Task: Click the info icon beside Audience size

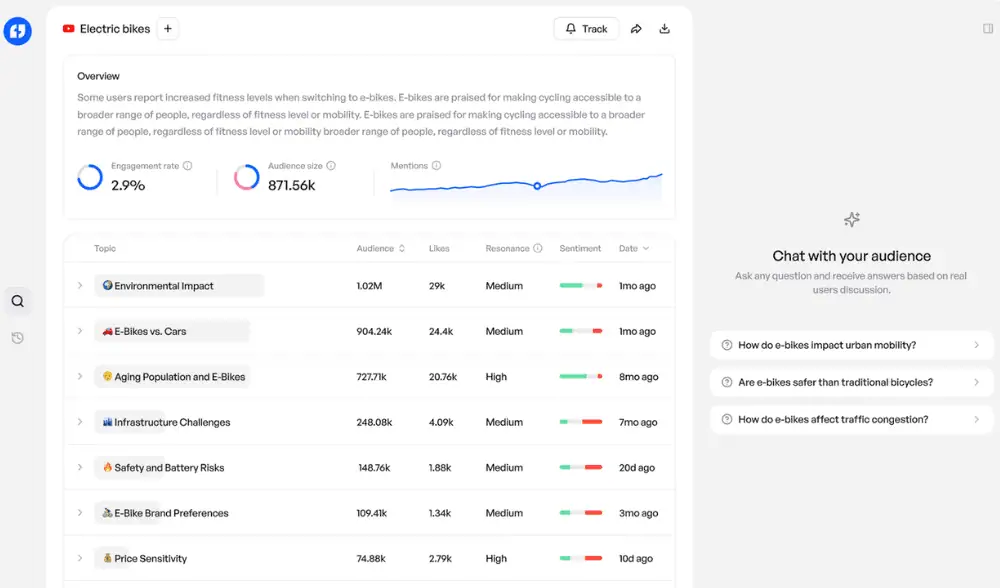Action: 331,166
